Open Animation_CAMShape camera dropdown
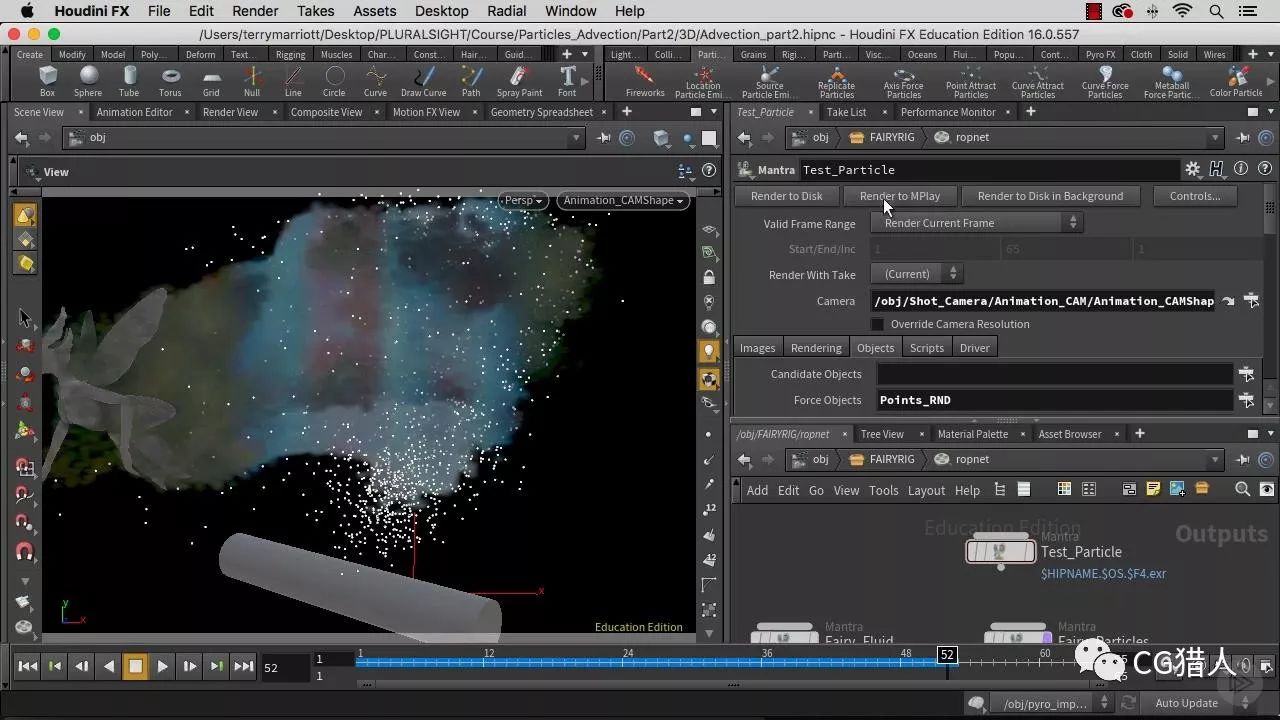1280x720 pixels. pyautogui.click(x=623, y=200)
